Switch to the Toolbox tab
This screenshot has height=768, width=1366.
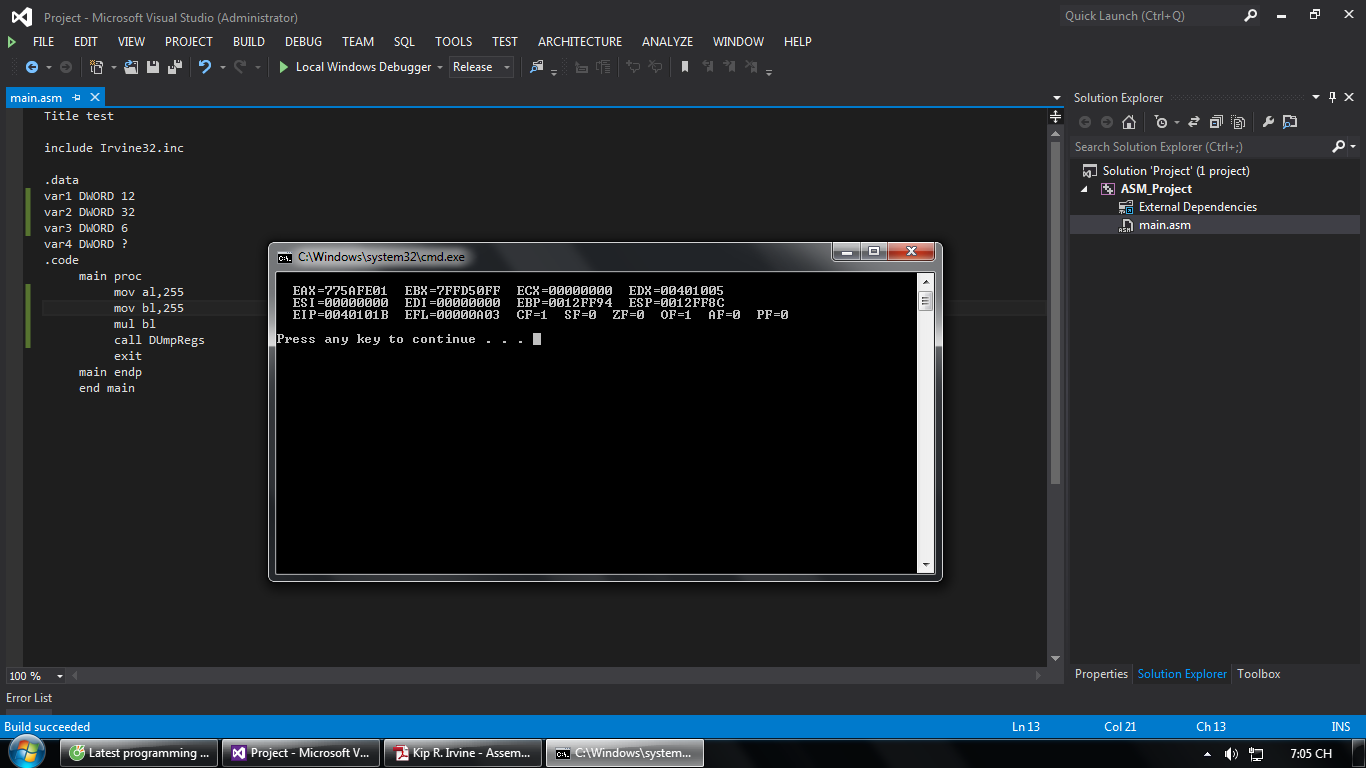1258,674
